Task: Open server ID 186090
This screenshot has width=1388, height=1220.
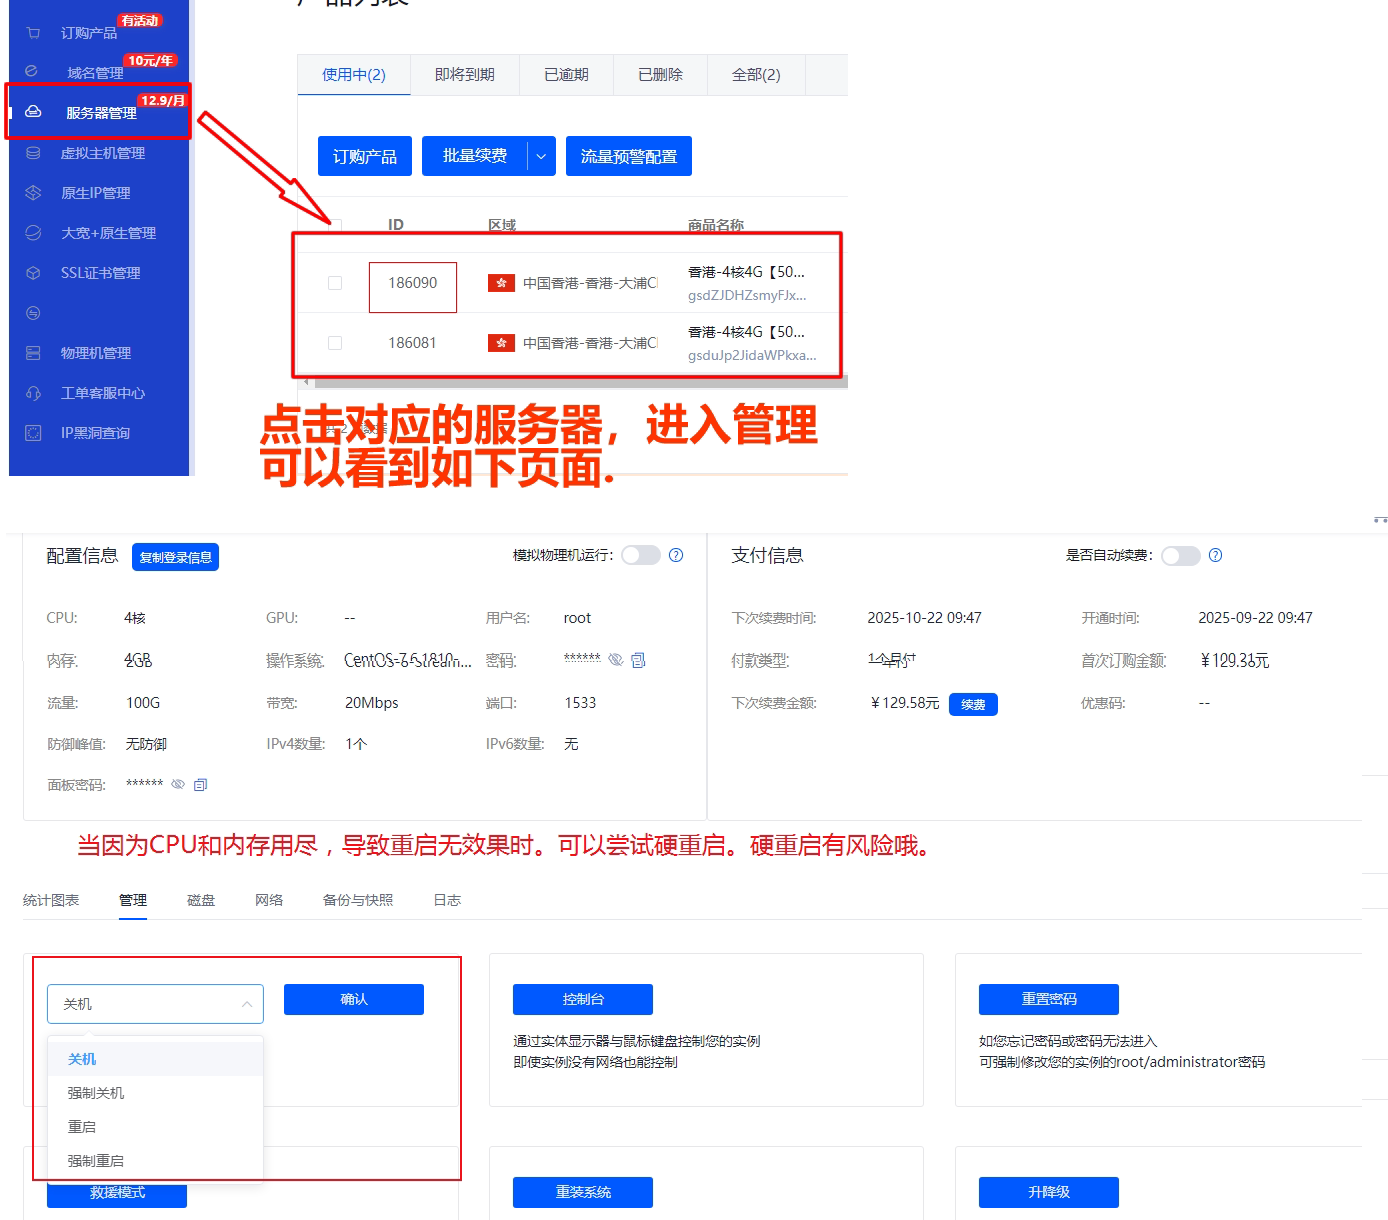Action: click(413, 283)
